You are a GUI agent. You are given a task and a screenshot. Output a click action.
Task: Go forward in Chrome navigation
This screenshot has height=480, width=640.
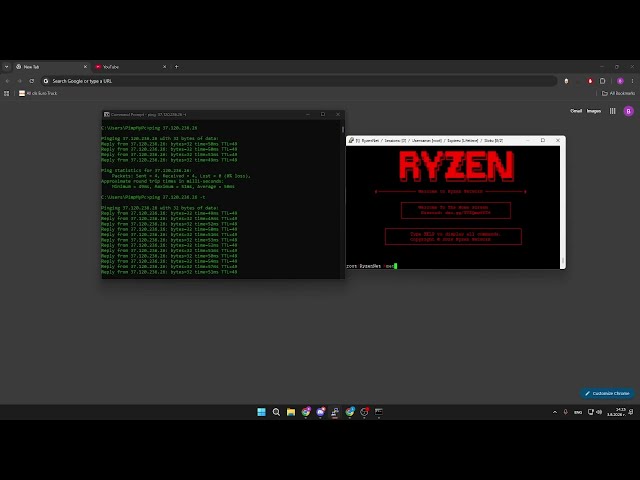point(20,81)
